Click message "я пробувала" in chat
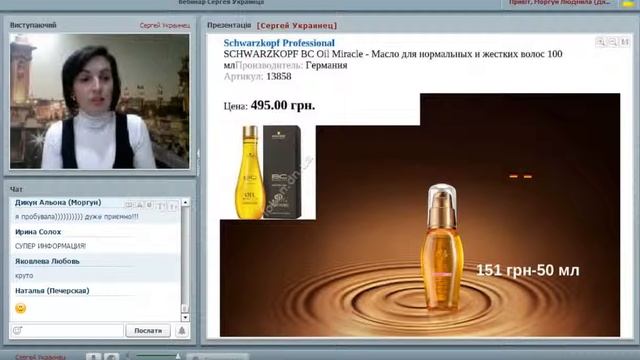This screenshot has width=640, height=360. (x=76, y=217)
